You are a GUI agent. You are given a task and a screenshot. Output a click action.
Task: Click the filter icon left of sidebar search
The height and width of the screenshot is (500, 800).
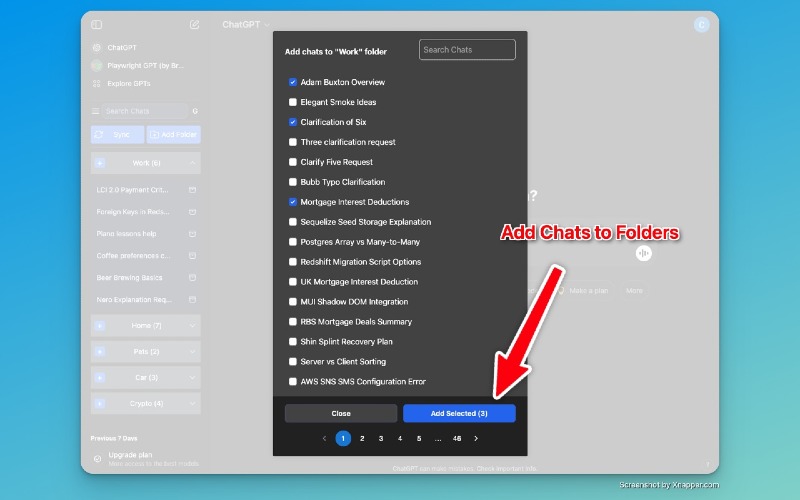95,111
